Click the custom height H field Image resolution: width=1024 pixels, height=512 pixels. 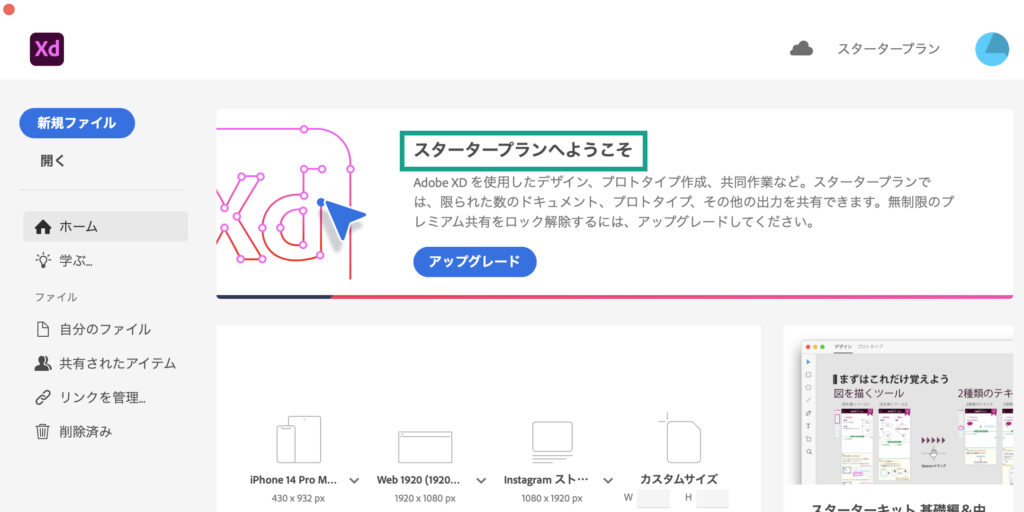coord(712,498)
